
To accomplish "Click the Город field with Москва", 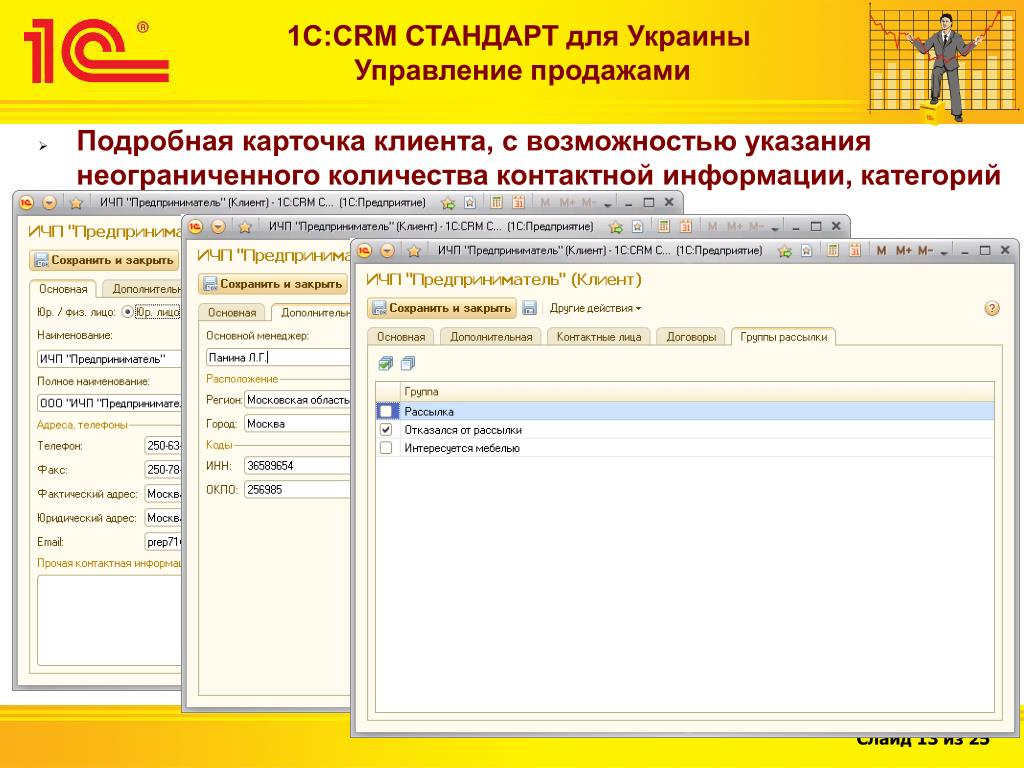I will point(297,424).
